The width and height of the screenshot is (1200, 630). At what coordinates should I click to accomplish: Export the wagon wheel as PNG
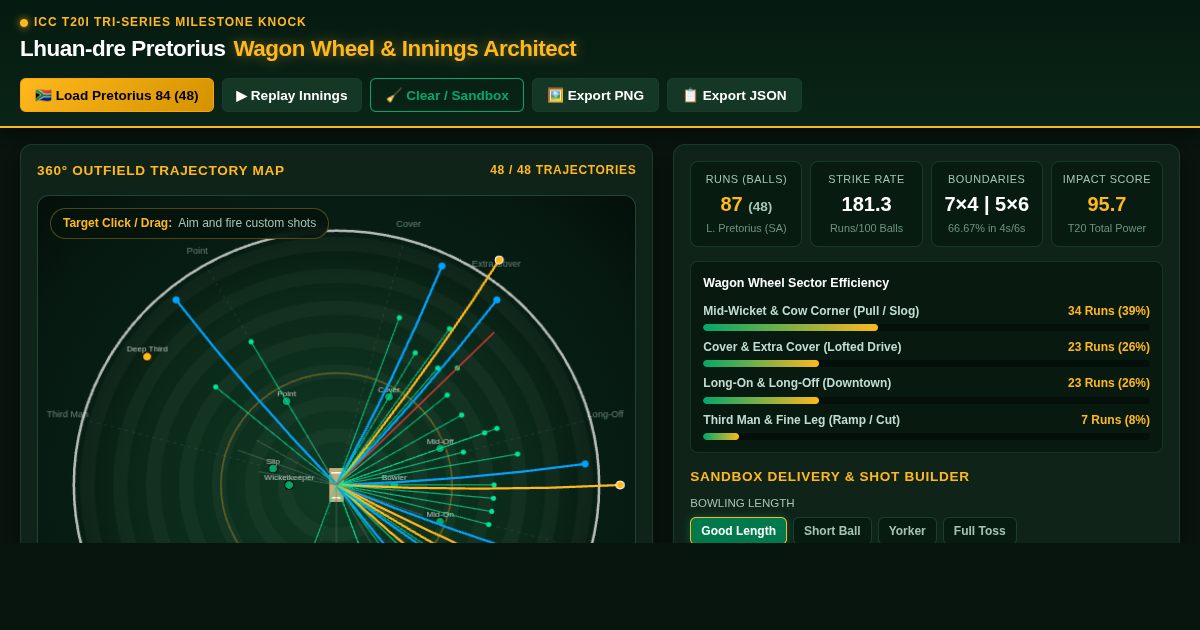(595, 95)
